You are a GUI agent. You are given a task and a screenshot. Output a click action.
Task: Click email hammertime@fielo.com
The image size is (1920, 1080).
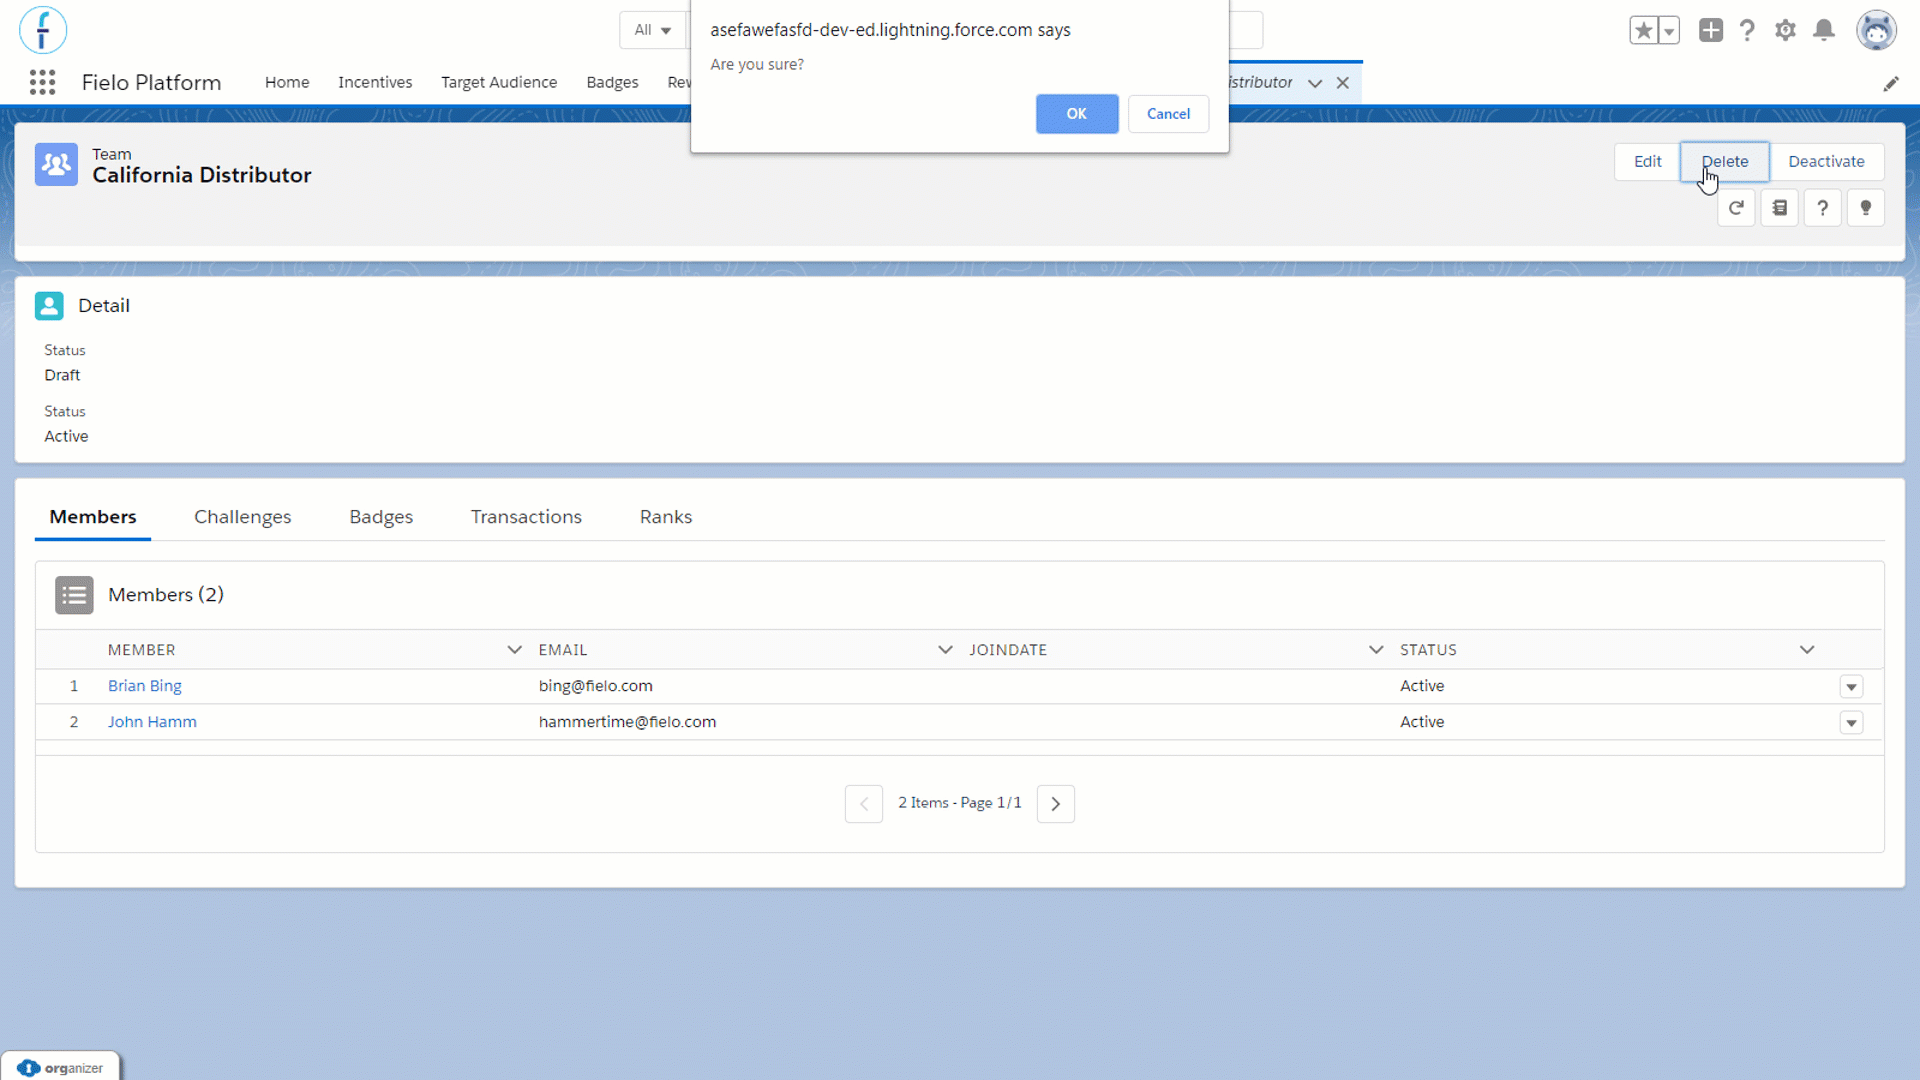pyautogui.click(x=627, y=722)
